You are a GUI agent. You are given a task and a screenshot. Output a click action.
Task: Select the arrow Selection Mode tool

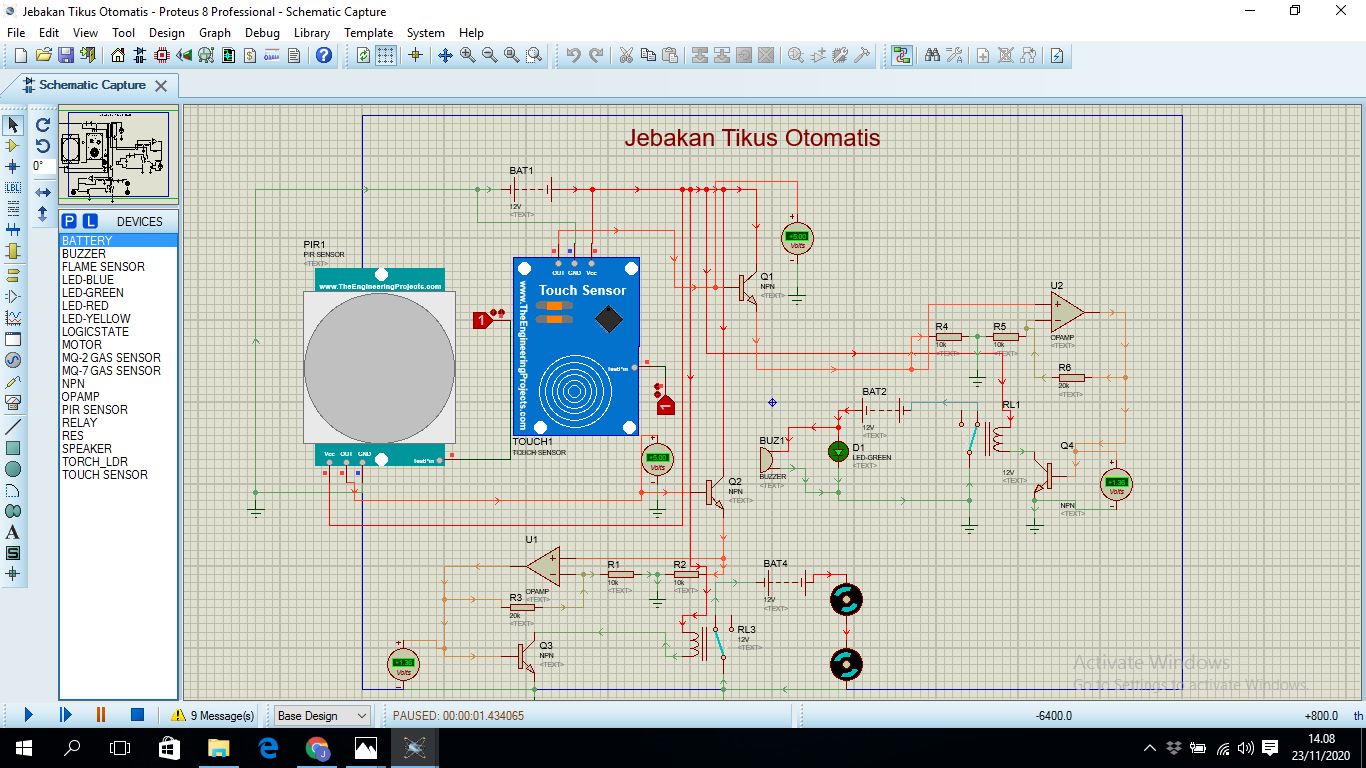click(x=13, y=125)
